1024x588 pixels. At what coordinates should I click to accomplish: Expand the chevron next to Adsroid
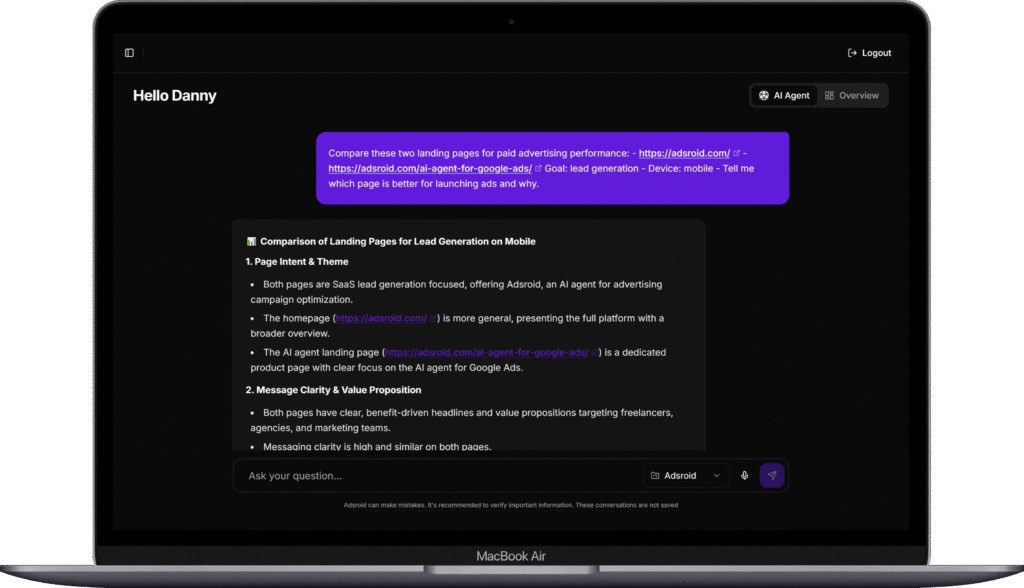click(716, 476)
